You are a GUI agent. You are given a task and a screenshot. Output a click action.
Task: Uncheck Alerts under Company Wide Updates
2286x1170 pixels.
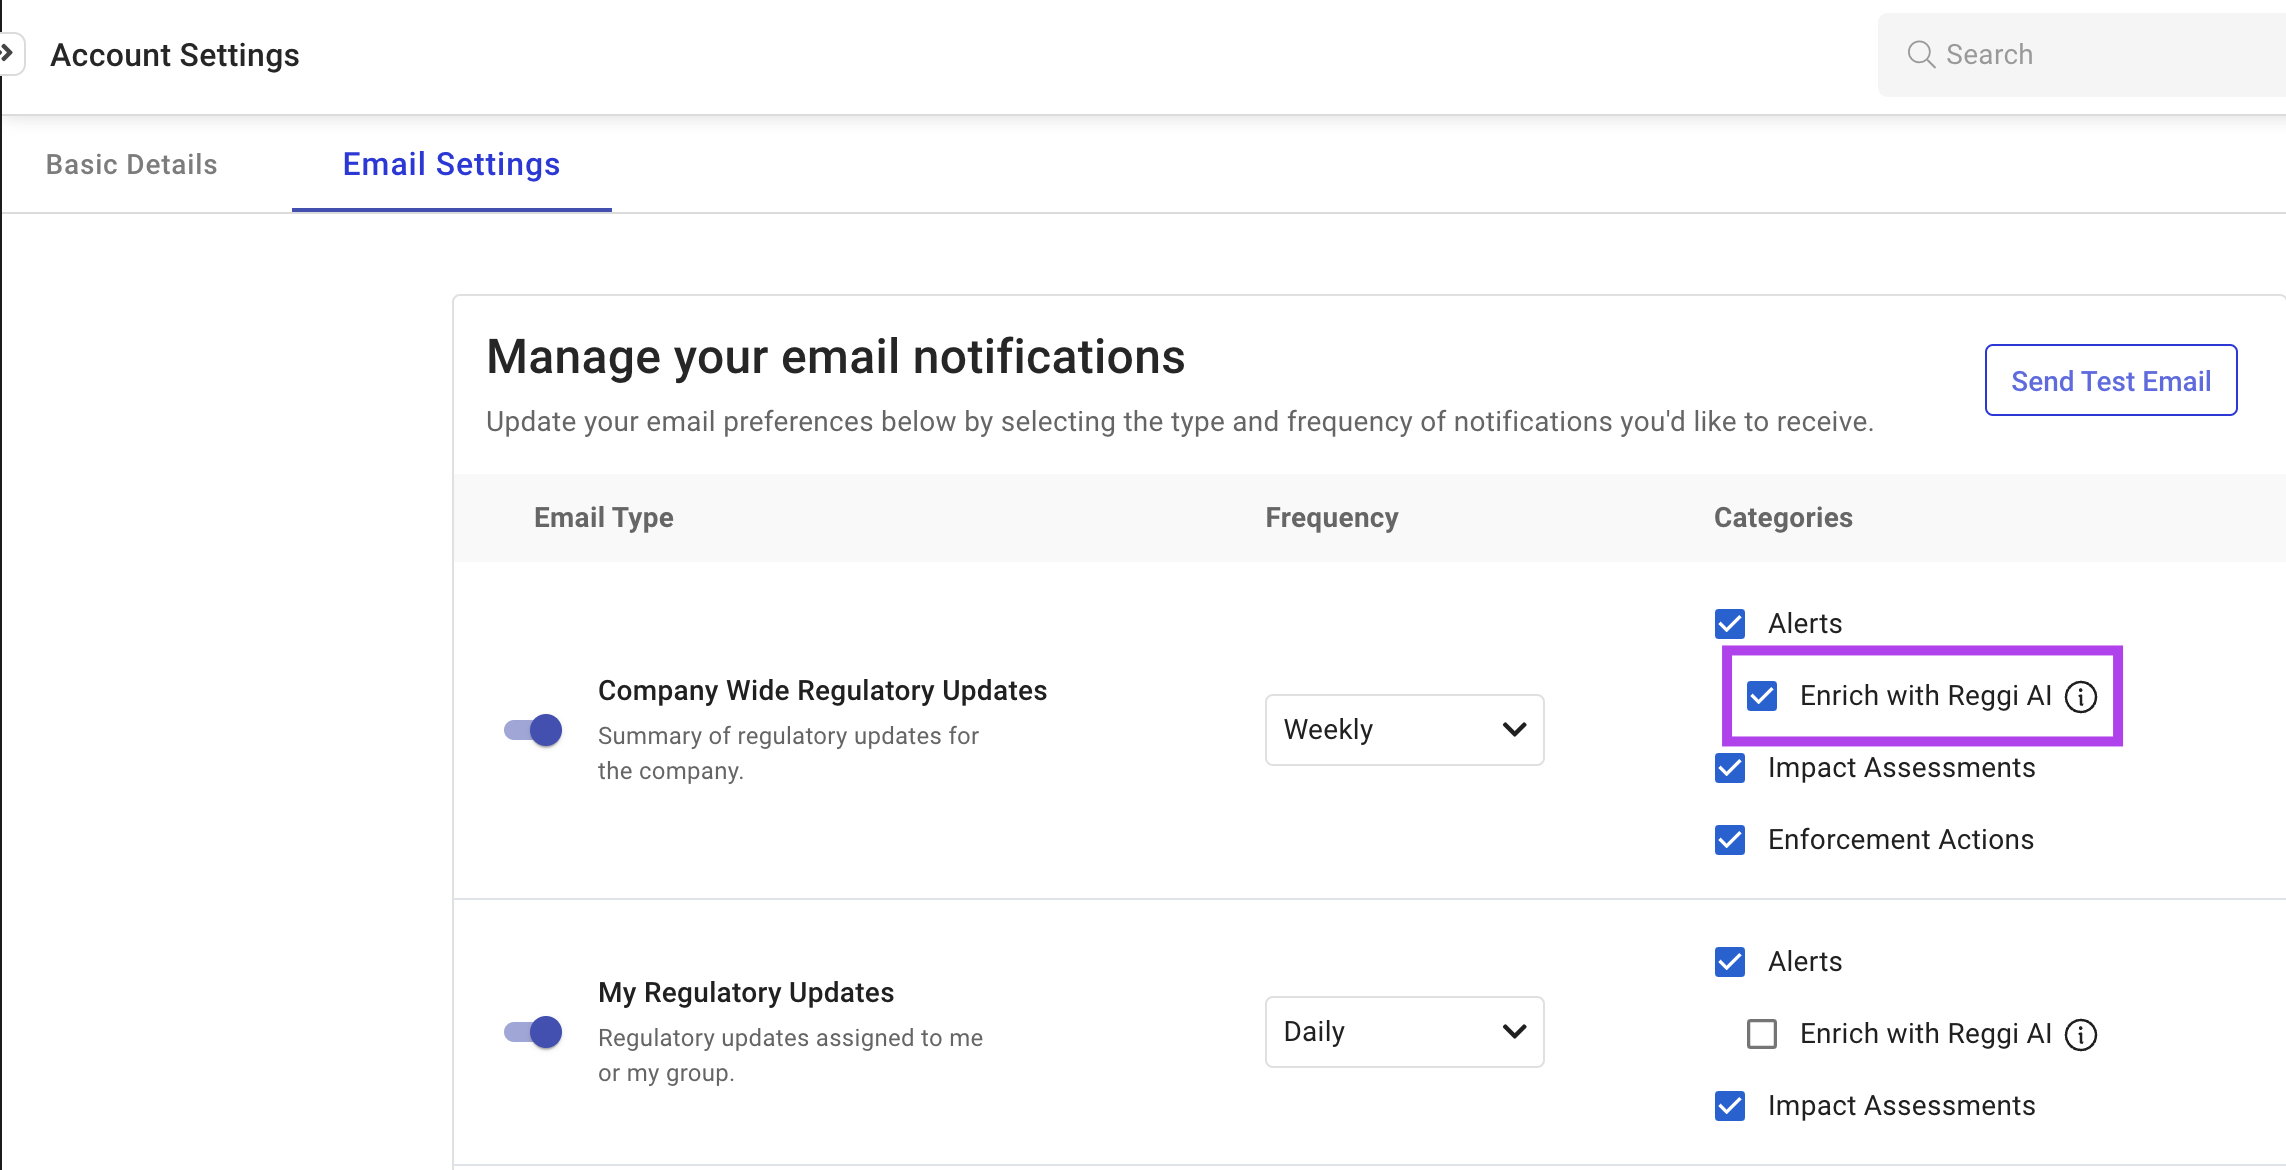click(1730, 624)
